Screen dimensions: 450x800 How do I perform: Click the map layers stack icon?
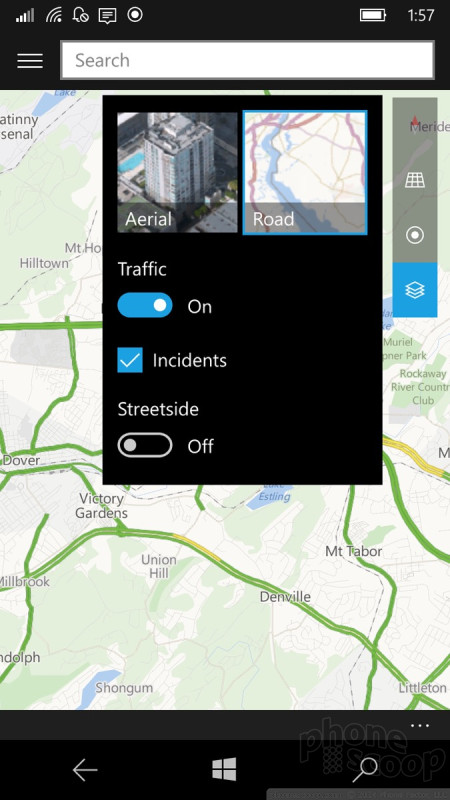(415, 290)
